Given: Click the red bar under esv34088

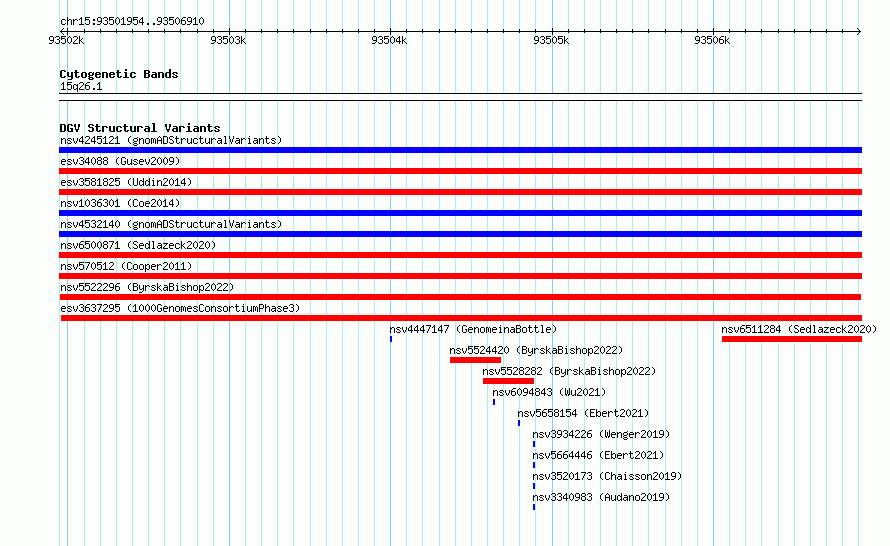Looking at the screenshot, I should [460, 171].
